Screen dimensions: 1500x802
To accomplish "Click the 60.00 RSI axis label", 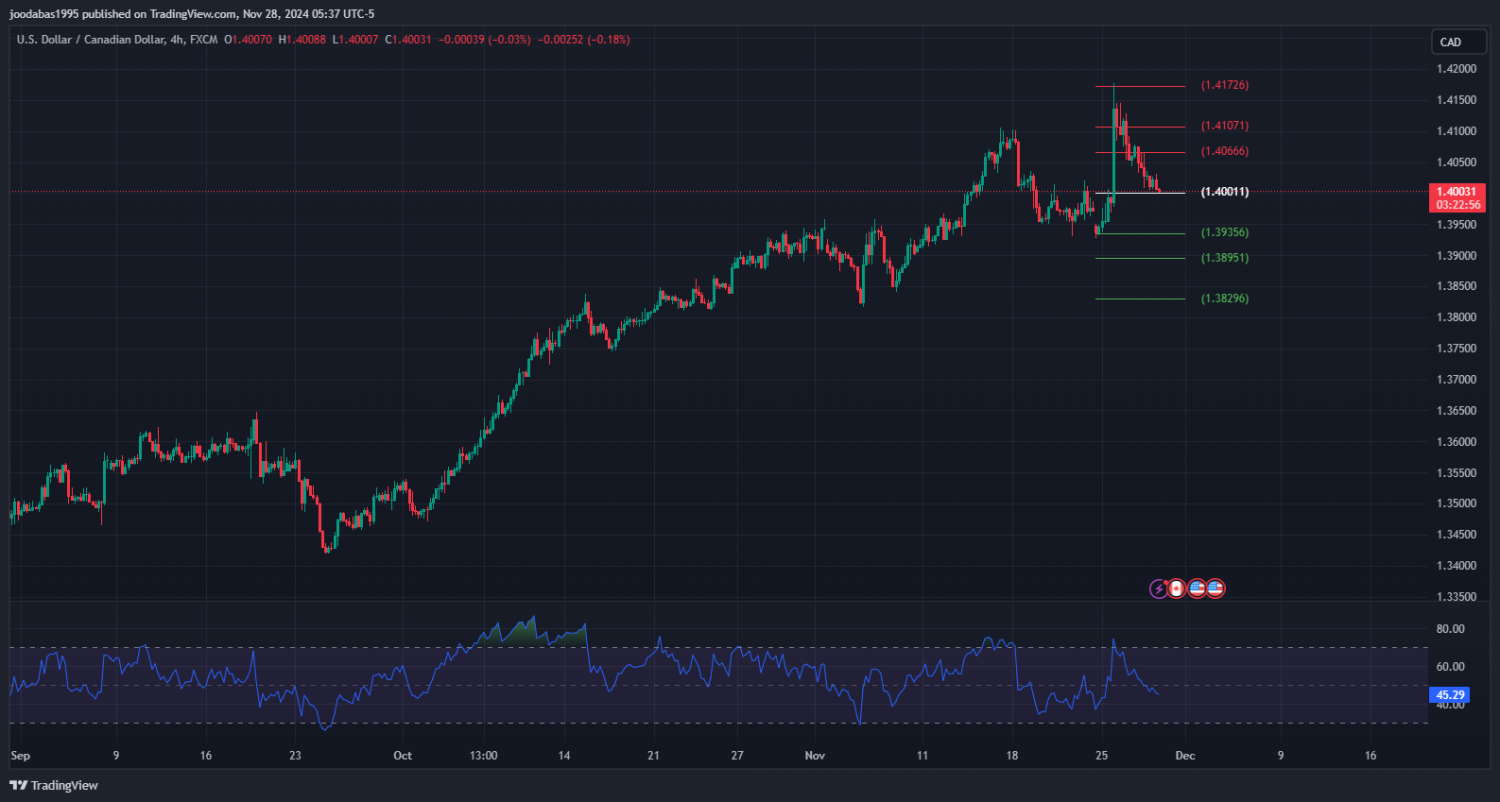I will tap(1452, 667).
